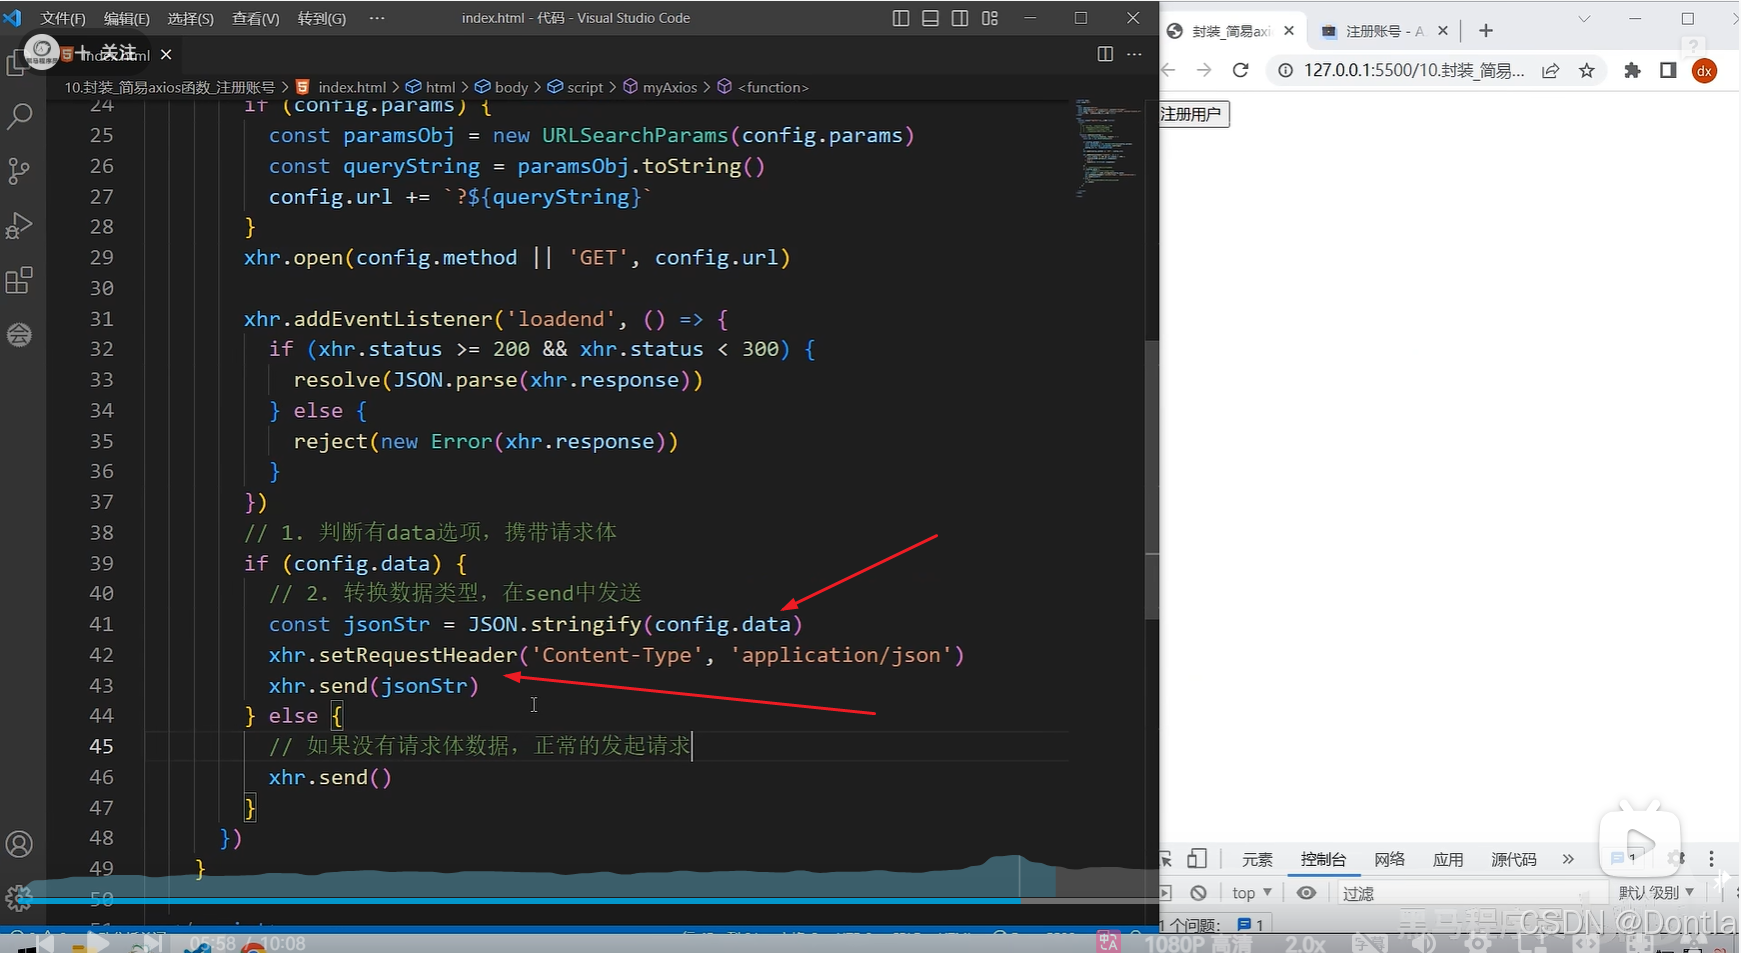
Task: Open Customize Layout icon in title bar
Action: 990,18
